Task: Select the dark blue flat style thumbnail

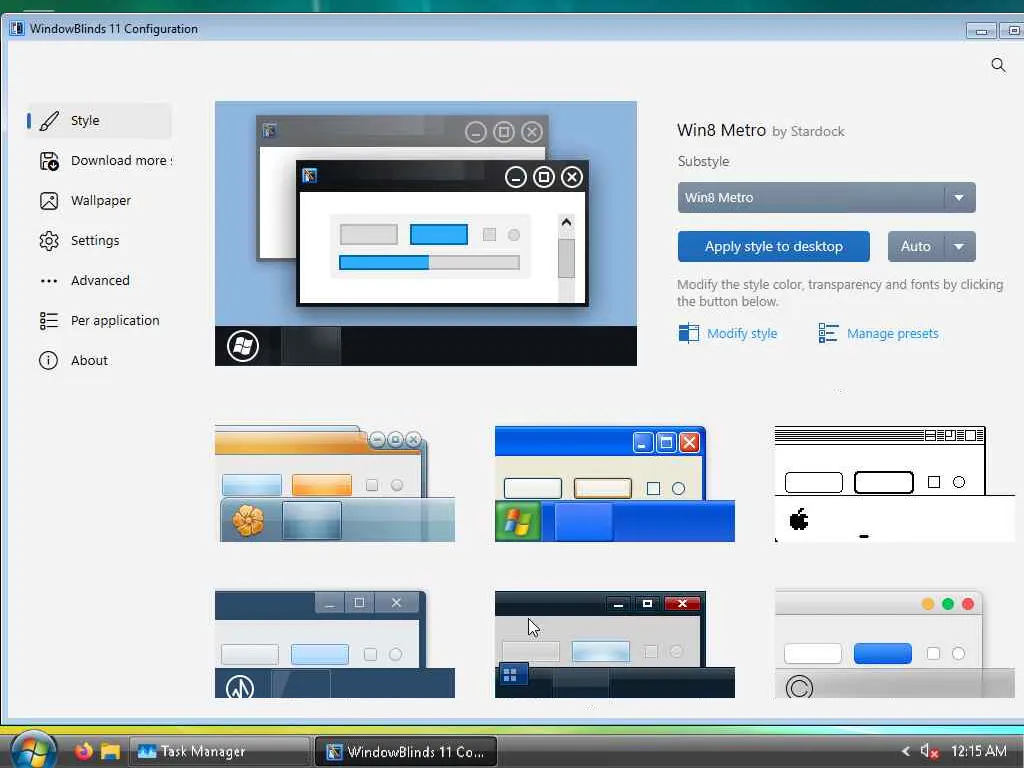Action: 334,644
